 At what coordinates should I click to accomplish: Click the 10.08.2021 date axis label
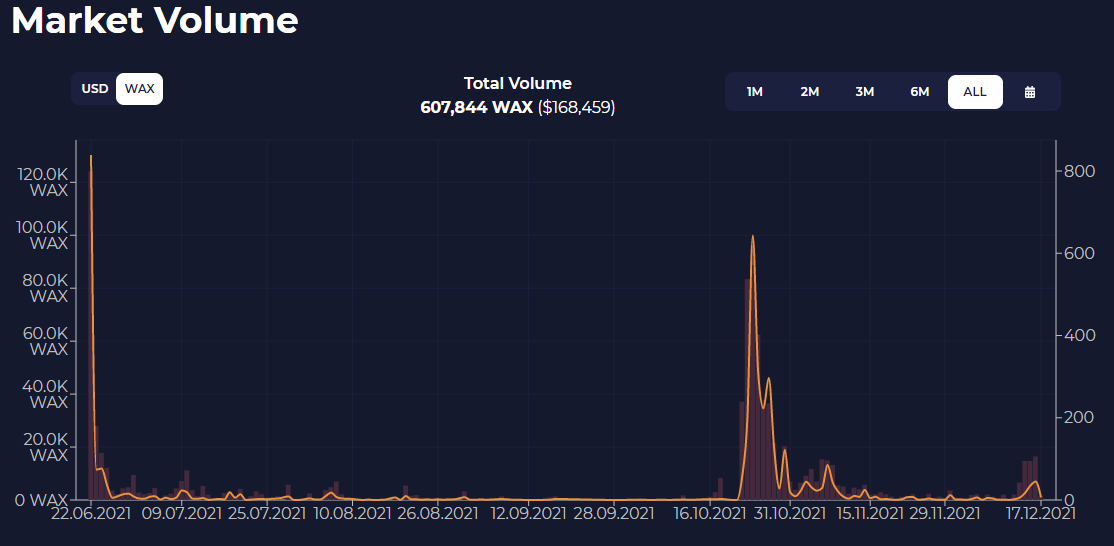pos(351,513)
